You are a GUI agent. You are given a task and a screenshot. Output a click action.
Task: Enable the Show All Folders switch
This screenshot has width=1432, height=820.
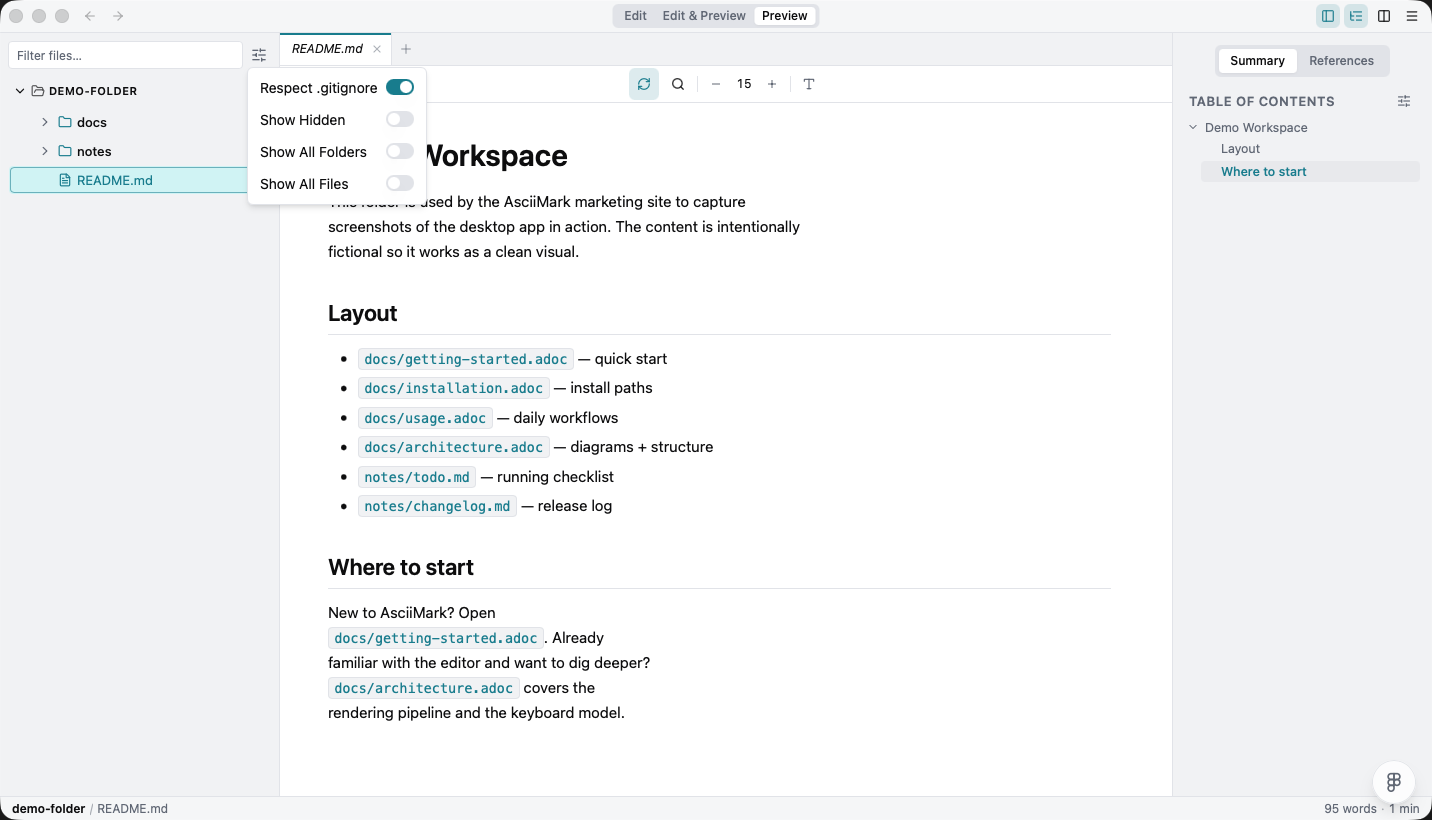(400, 152)
